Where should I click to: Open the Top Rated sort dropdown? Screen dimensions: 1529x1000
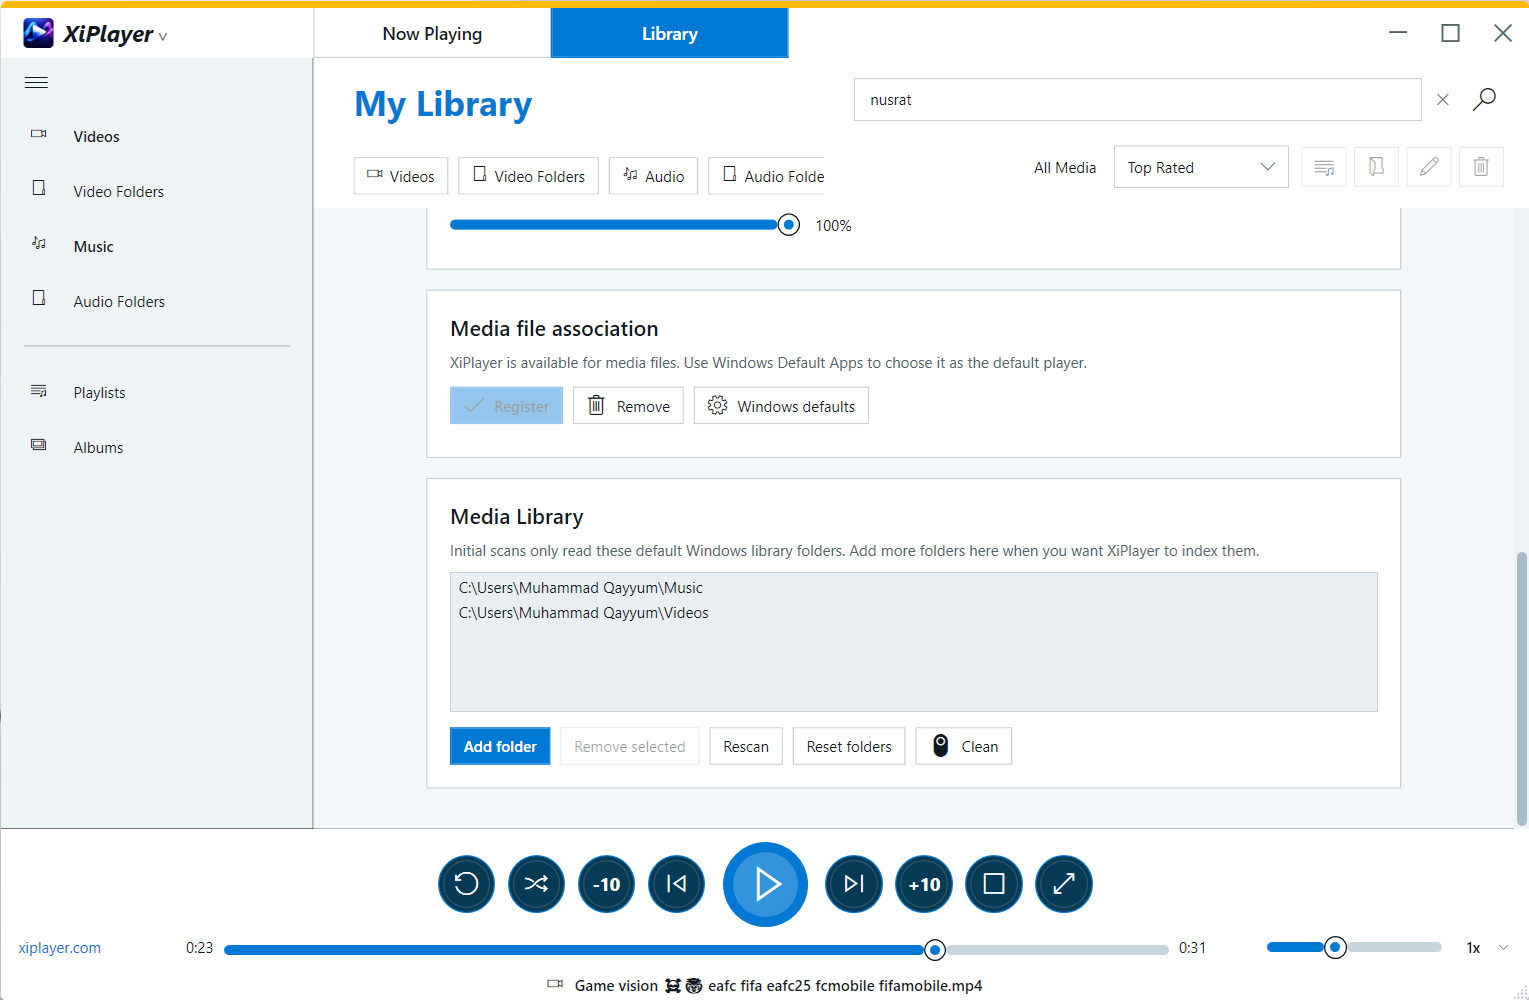(1201, 167)
